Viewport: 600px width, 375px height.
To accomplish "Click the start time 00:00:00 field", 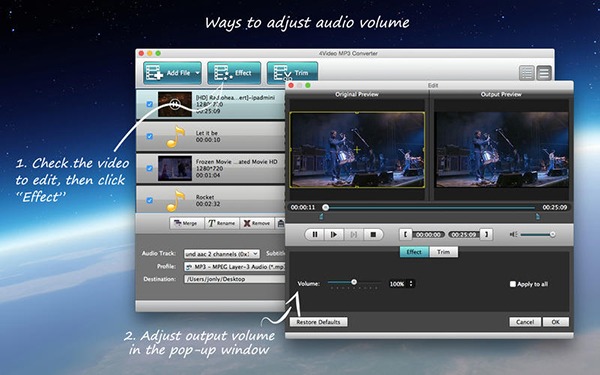I will pyautogui.click(x=428, y=235).
